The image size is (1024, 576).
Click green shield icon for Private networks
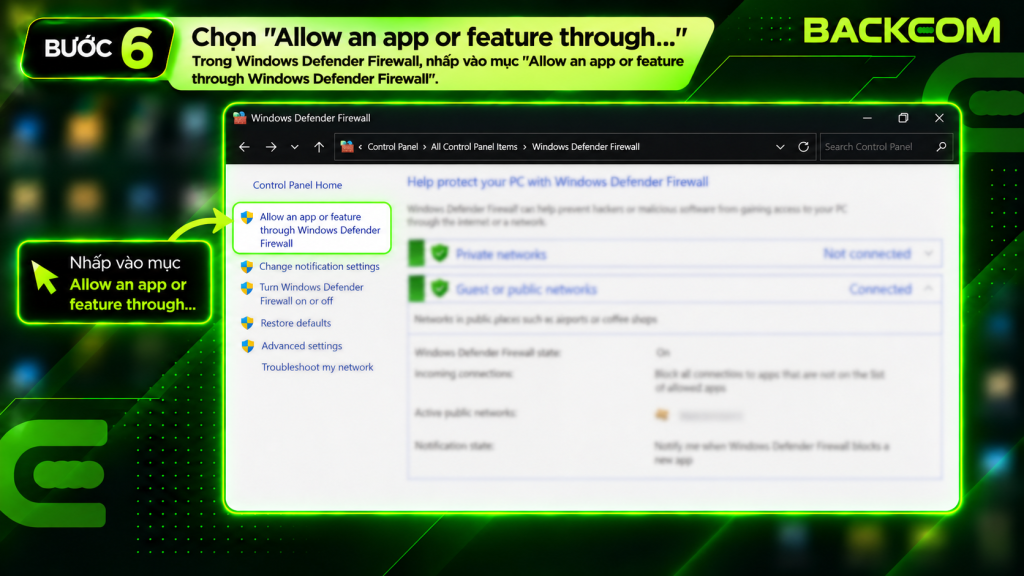coord(440,253)
